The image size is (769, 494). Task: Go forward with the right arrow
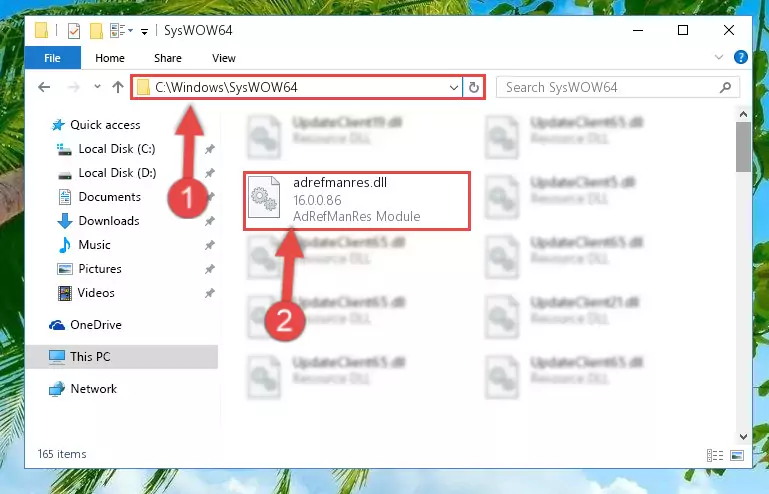tap(74, 87)
